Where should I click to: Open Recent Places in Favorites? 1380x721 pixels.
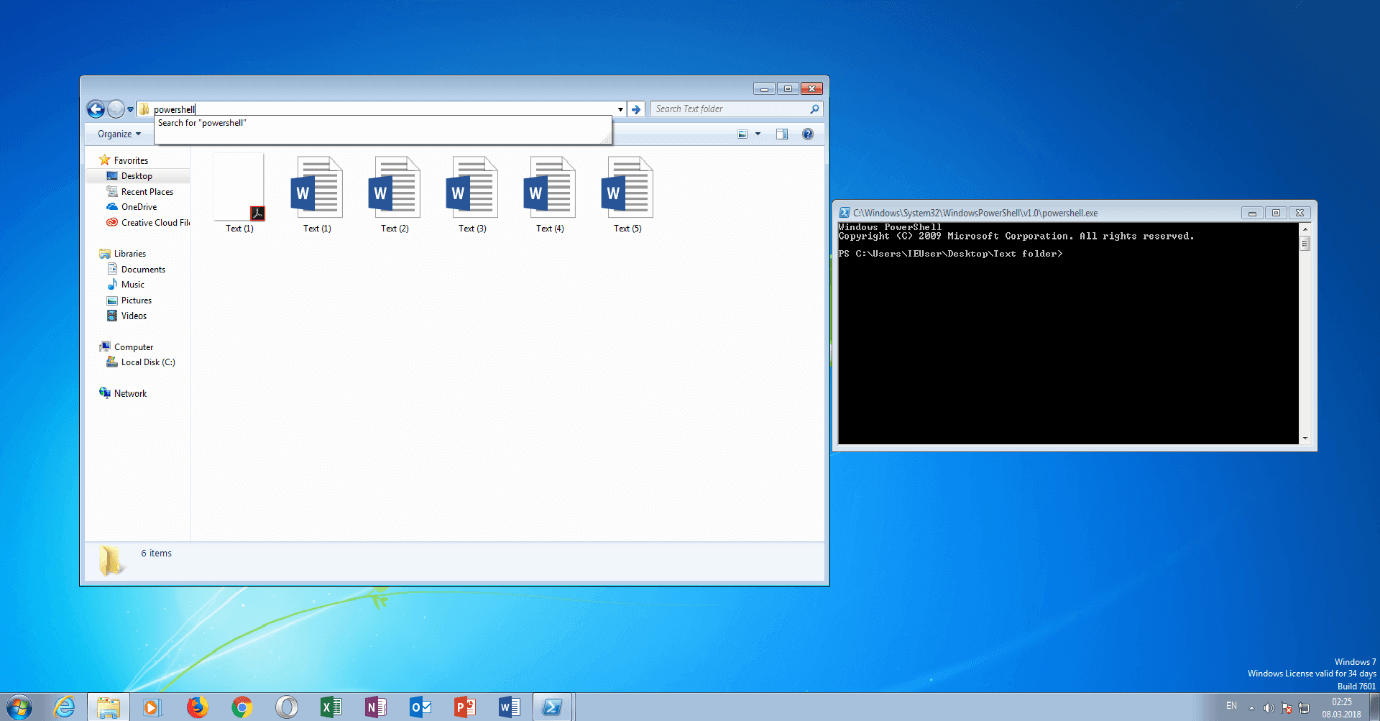click(146, 192)
